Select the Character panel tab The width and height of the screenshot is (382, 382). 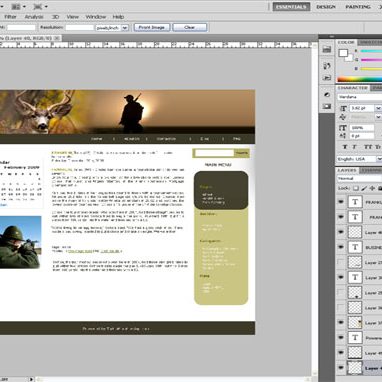[352, 88]
